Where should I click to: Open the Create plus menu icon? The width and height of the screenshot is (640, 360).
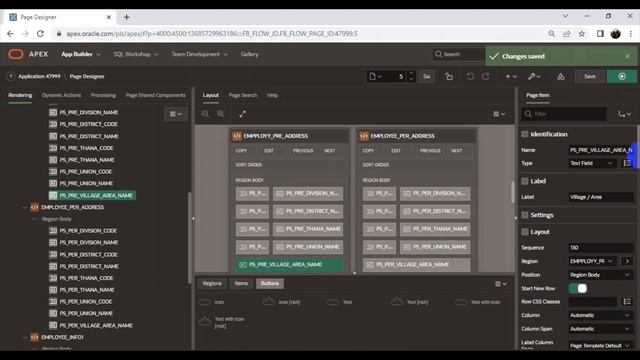511,76
